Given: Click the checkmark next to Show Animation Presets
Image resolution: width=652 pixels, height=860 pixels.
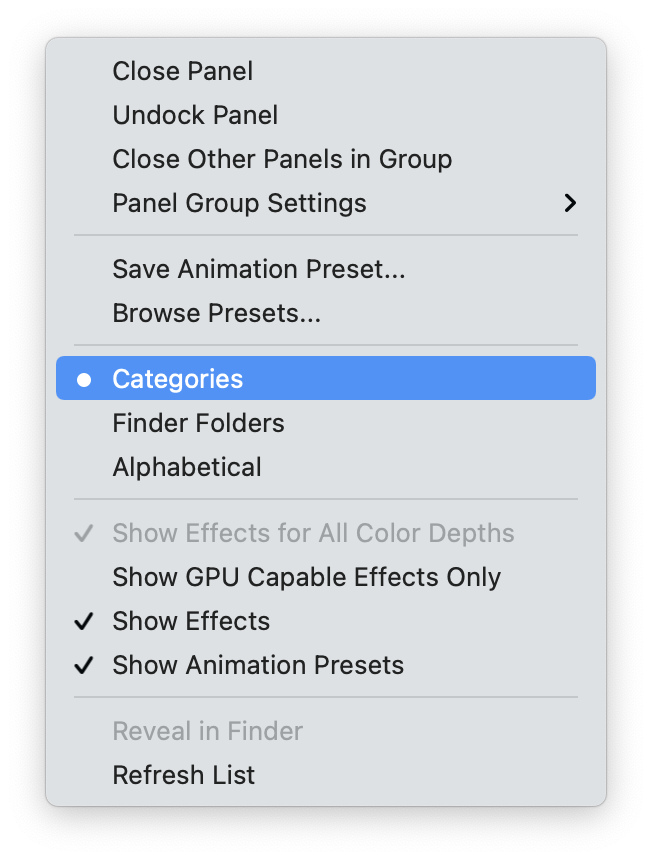Looking at the screenshot, I should pyautogui.click(x=84, y=665).
